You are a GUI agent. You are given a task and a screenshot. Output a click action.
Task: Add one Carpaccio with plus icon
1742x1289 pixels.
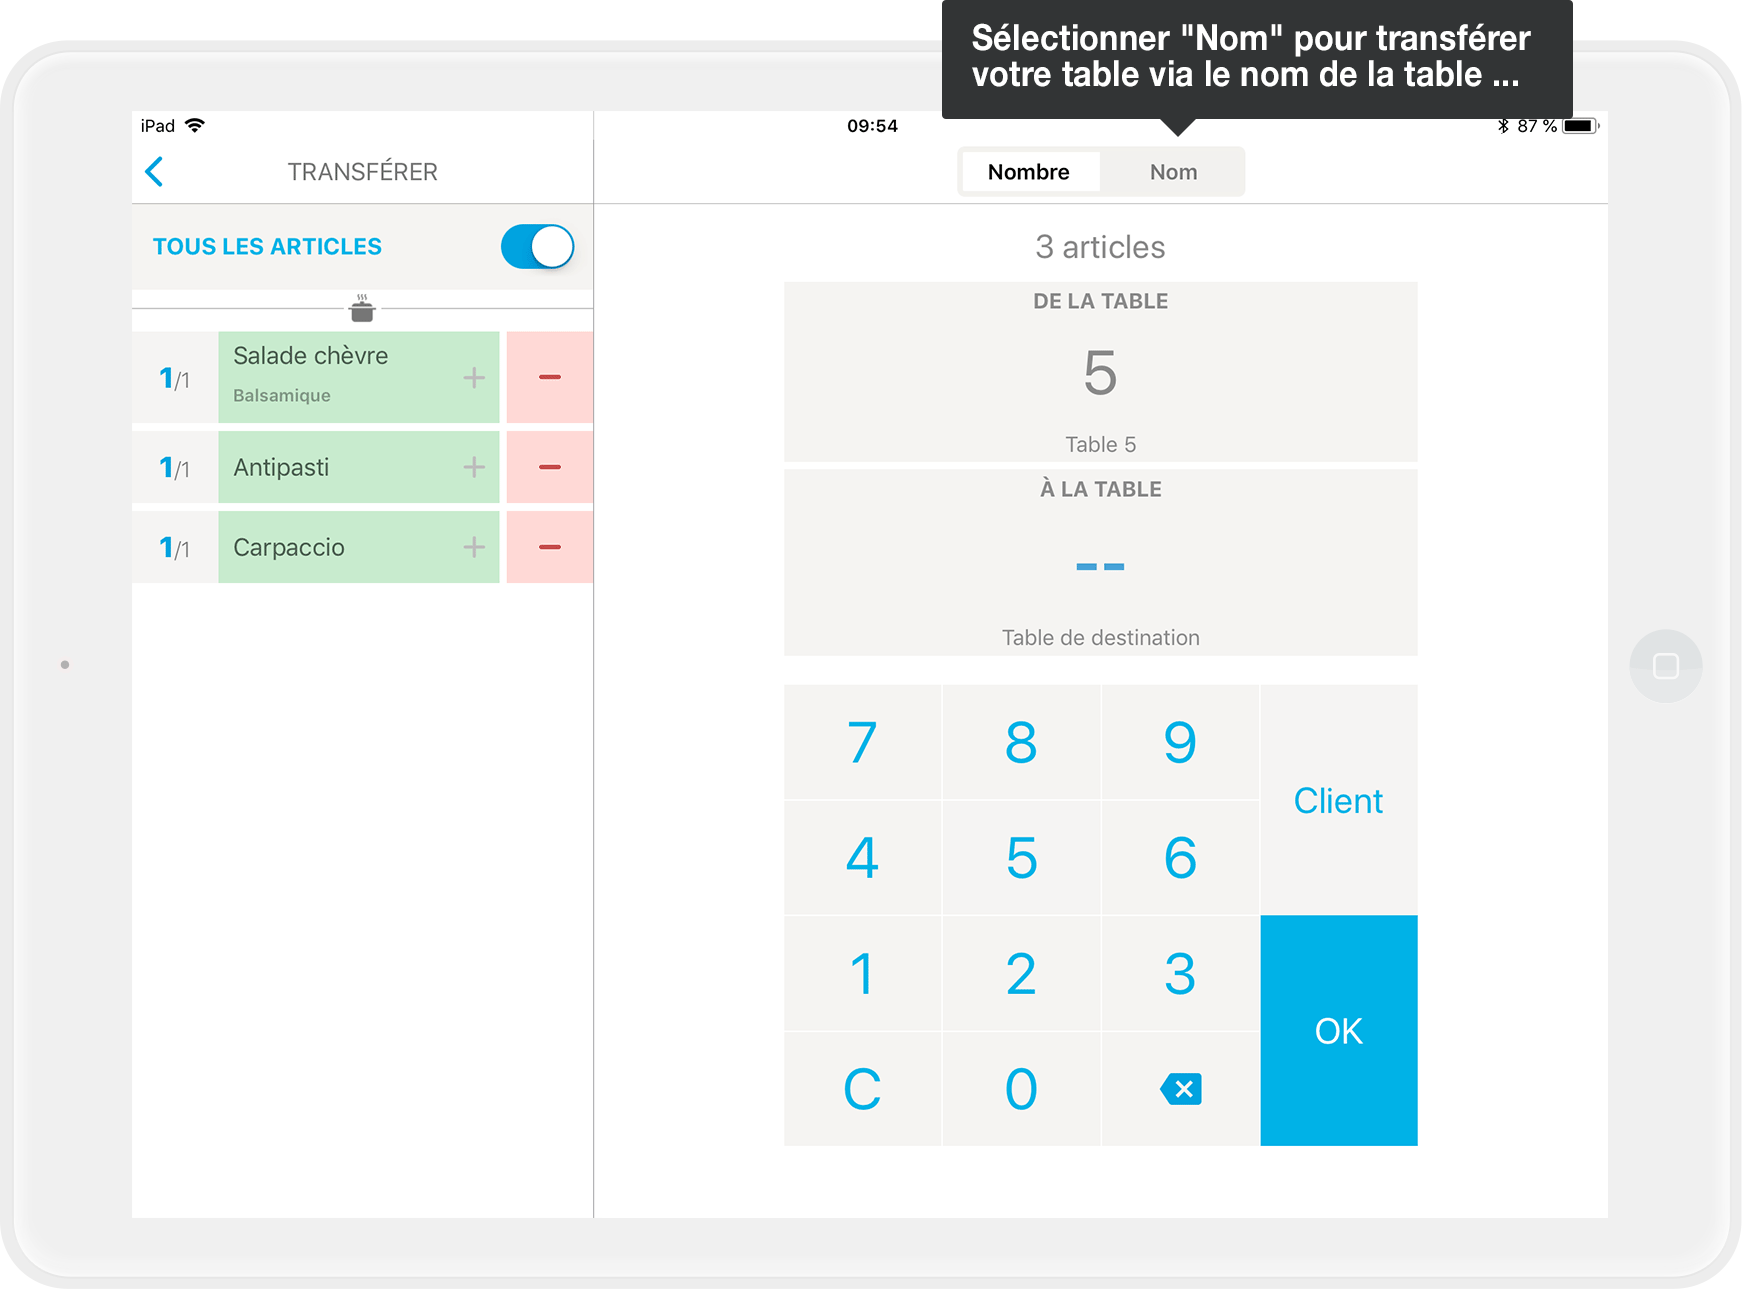(474, 547)
